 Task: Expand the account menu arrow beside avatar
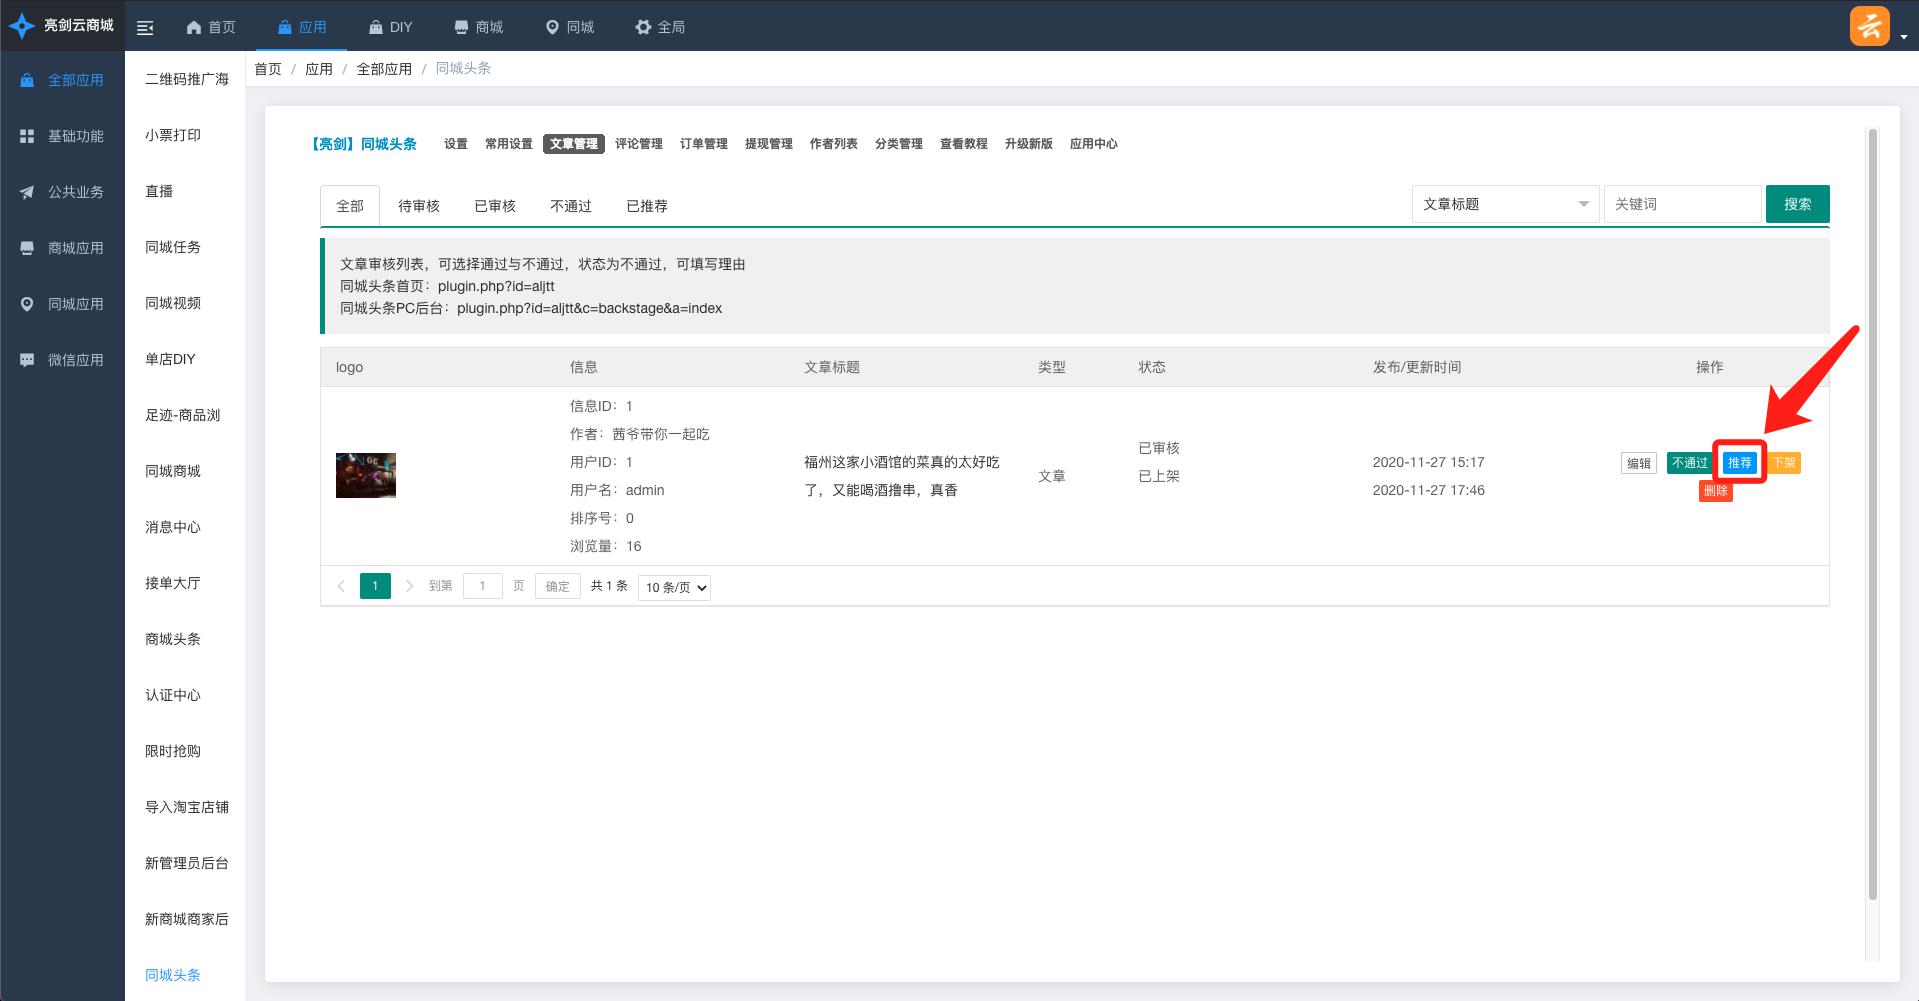1904,37
